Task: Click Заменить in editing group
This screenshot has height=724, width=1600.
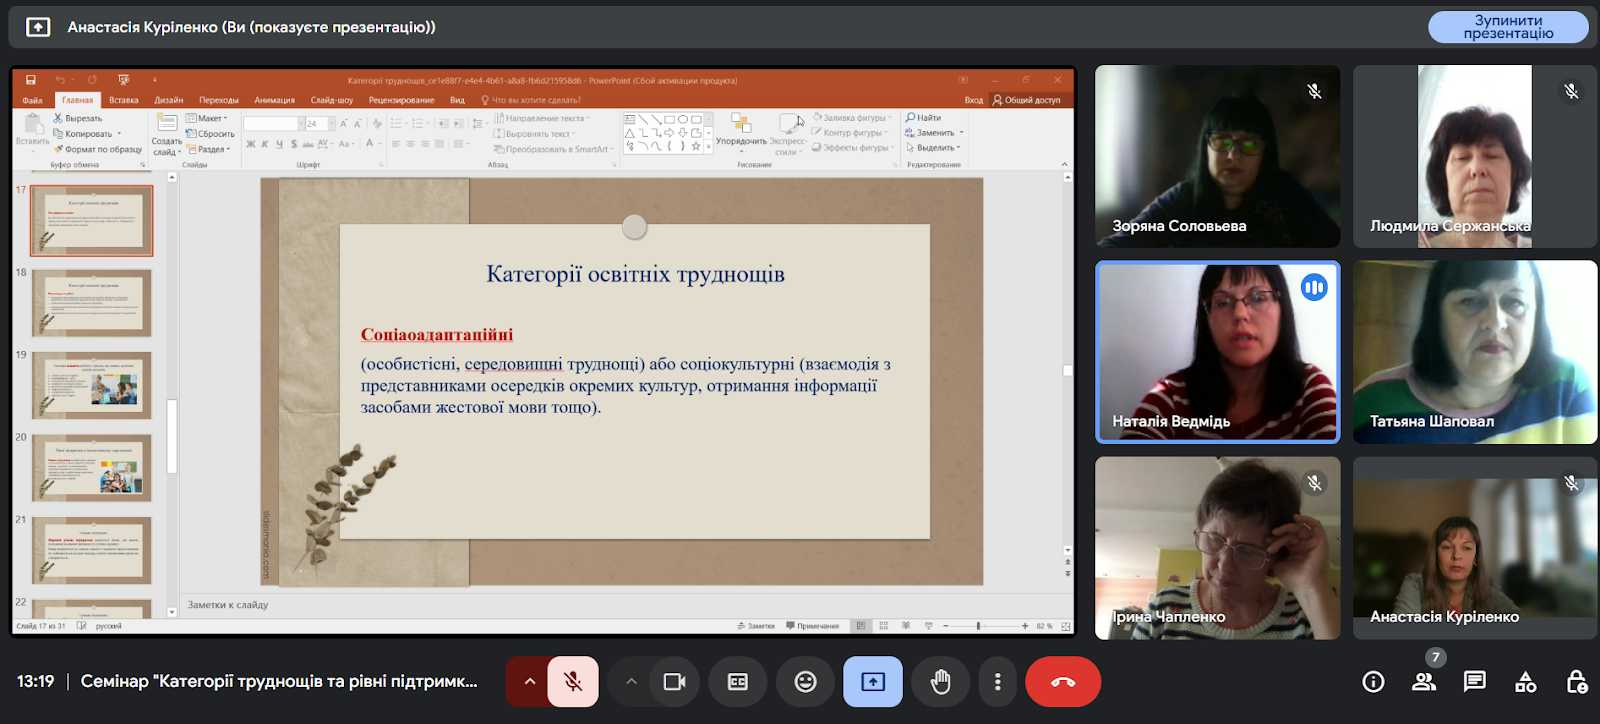Action: tap(934, 133)
